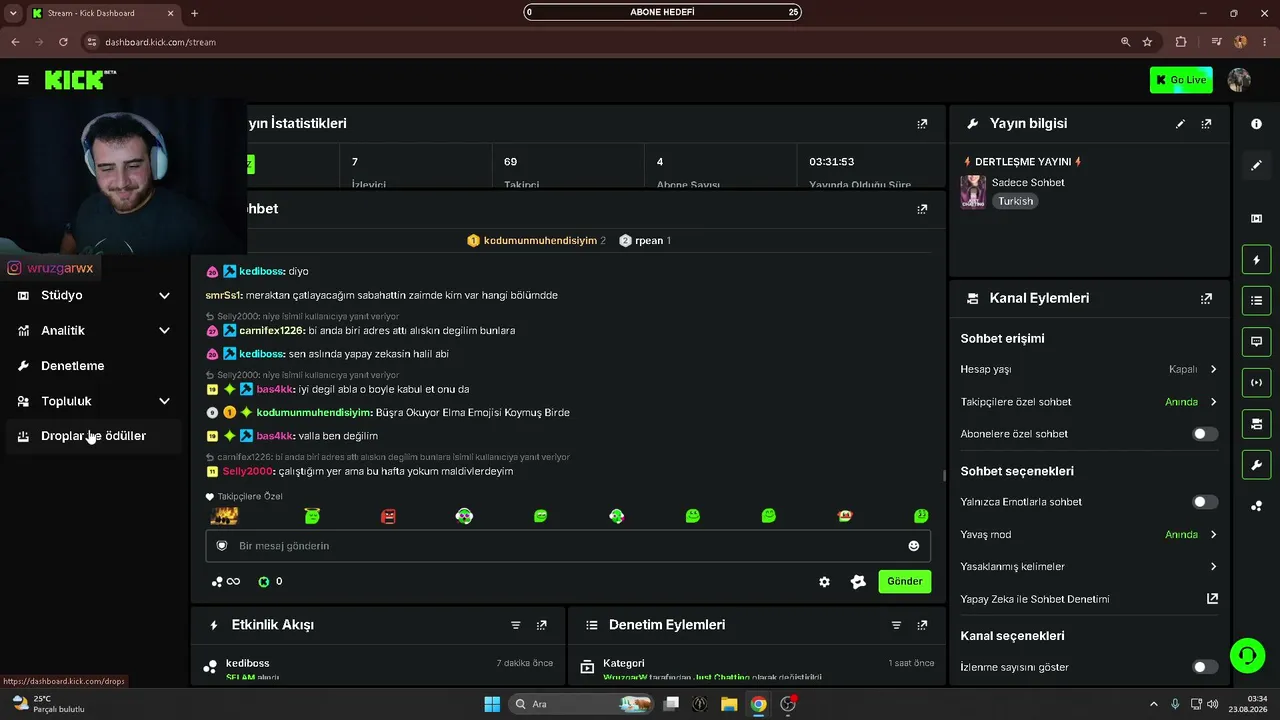Open Yasaklanmış kelimeler chevron
Image resolution: width=1280 pixels, height=720 pixels.
coord(1213,567)
